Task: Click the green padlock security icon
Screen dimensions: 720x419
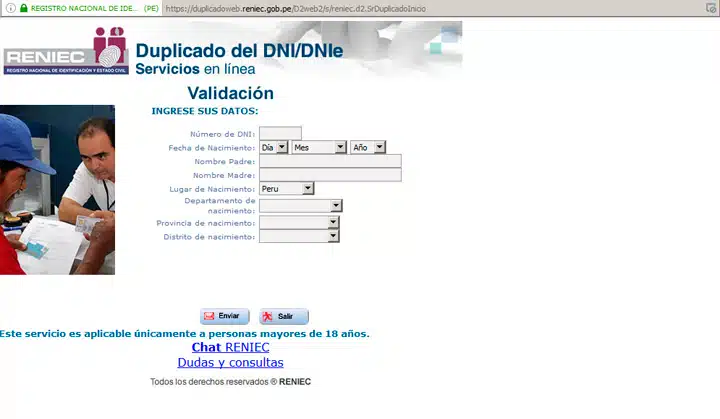Action: [23, 8]
